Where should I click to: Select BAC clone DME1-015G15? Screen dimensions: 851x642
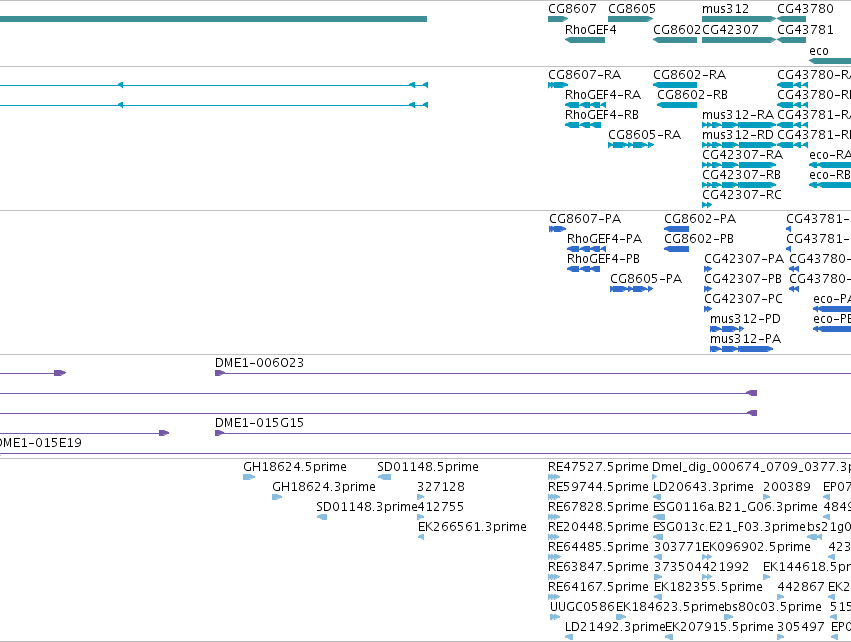tap(533, 433)
